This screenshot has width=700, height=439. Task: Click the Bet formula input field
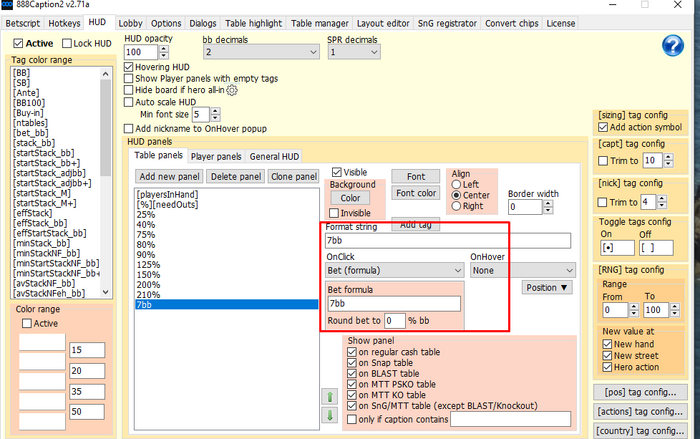point(393,303)
